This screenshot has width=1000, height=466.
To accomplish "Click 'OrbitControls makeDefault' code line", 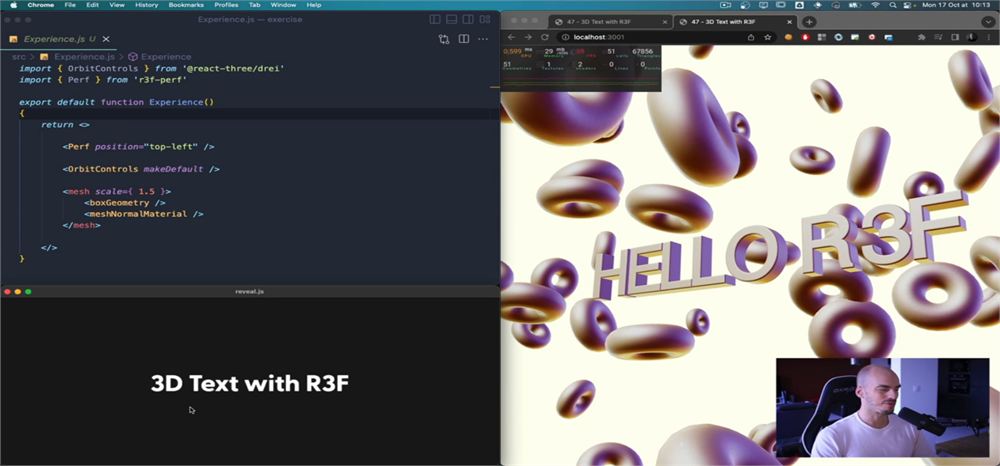I will [x=141, y=169].
